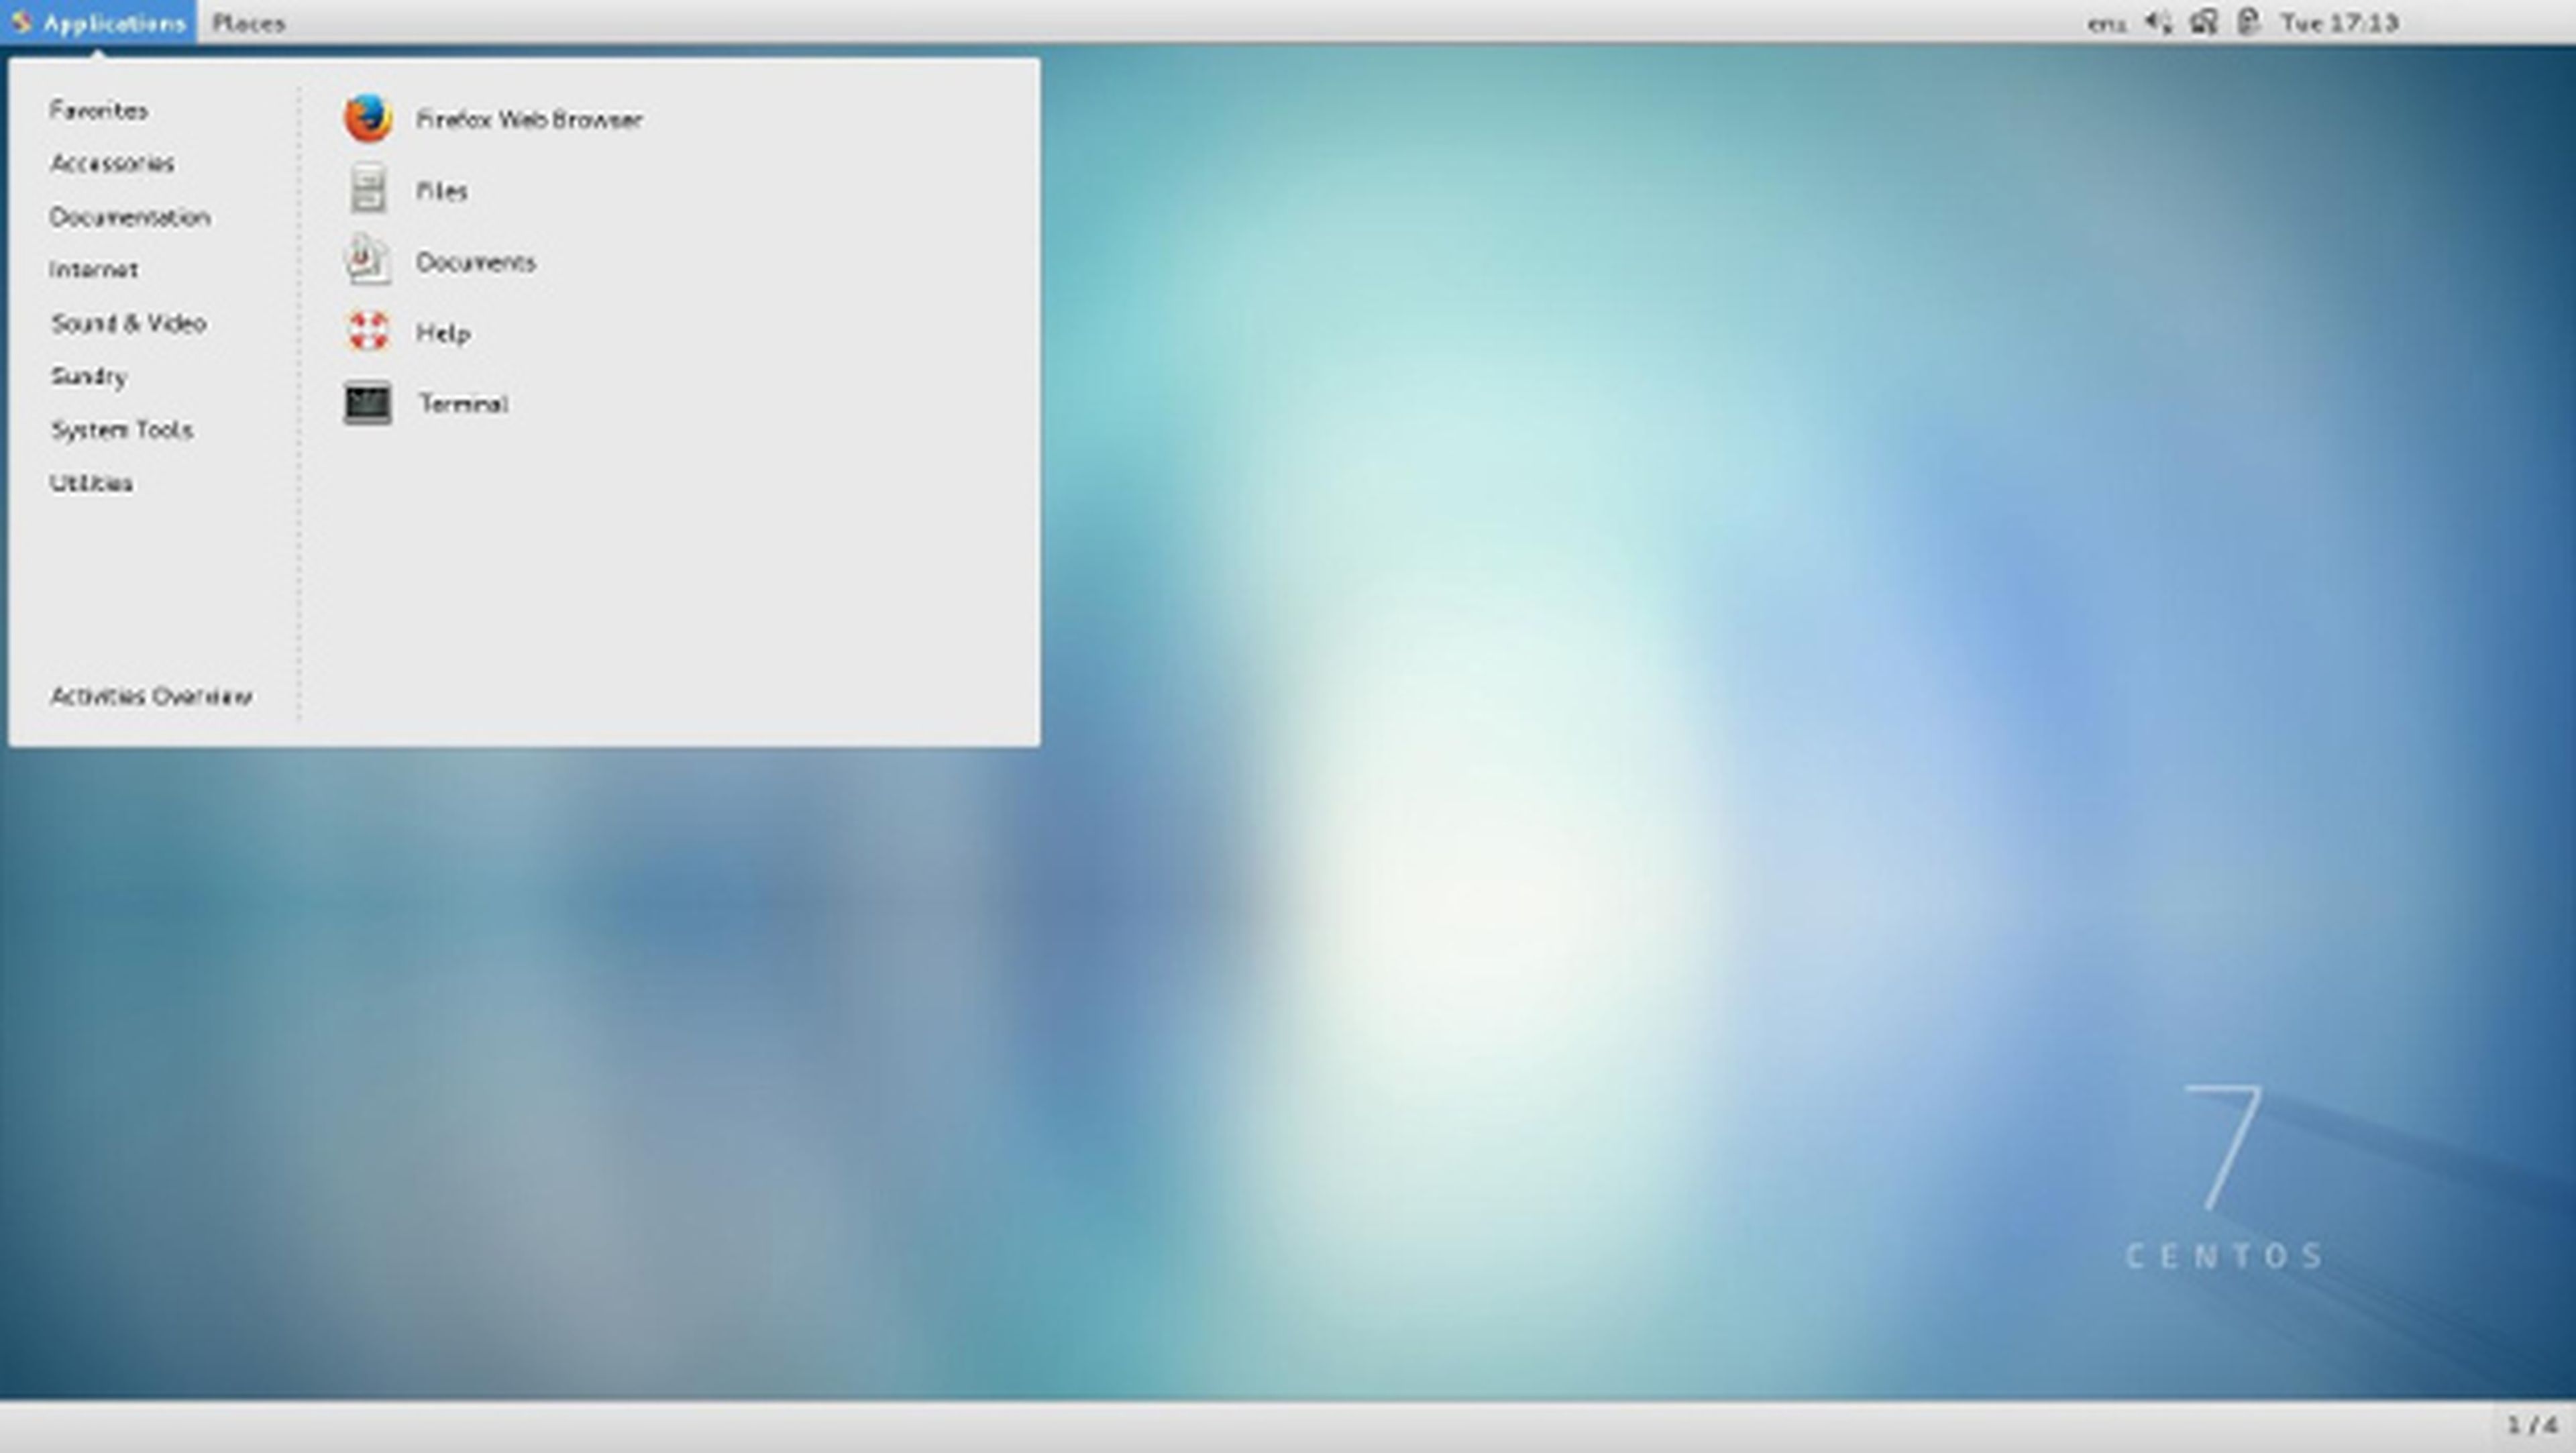This screenshot has width=2576, height=1453.
Task: Click the 1/4 workspace switcher
Action: [x=2531, y=1423]
